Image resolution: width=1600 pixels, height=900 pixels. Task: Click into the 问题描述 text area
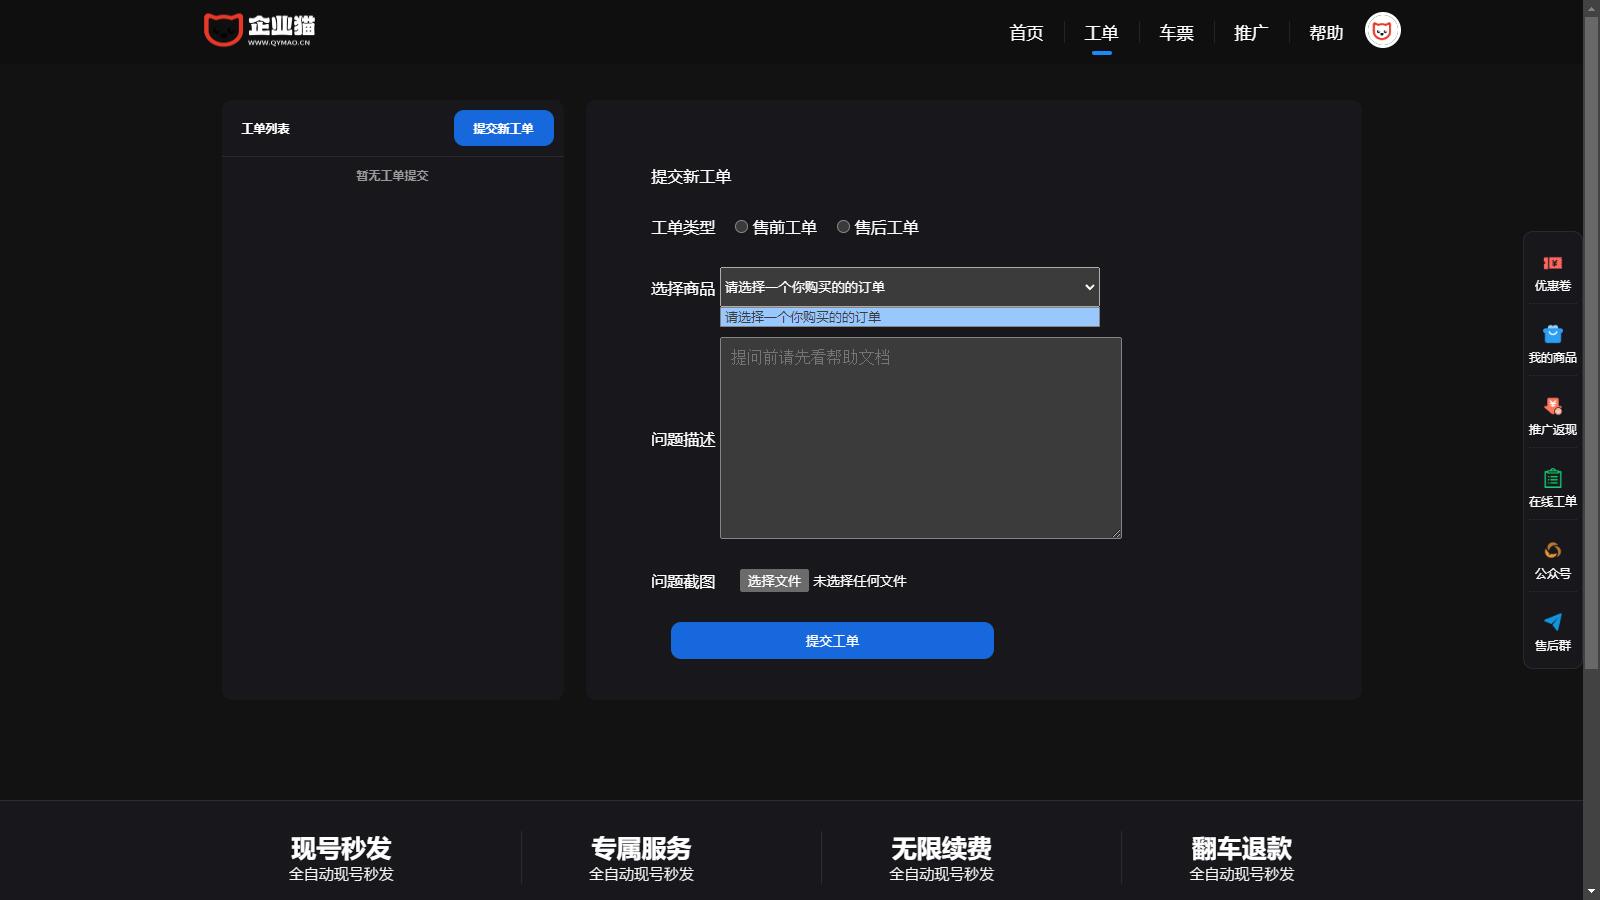tap(920, 438)
